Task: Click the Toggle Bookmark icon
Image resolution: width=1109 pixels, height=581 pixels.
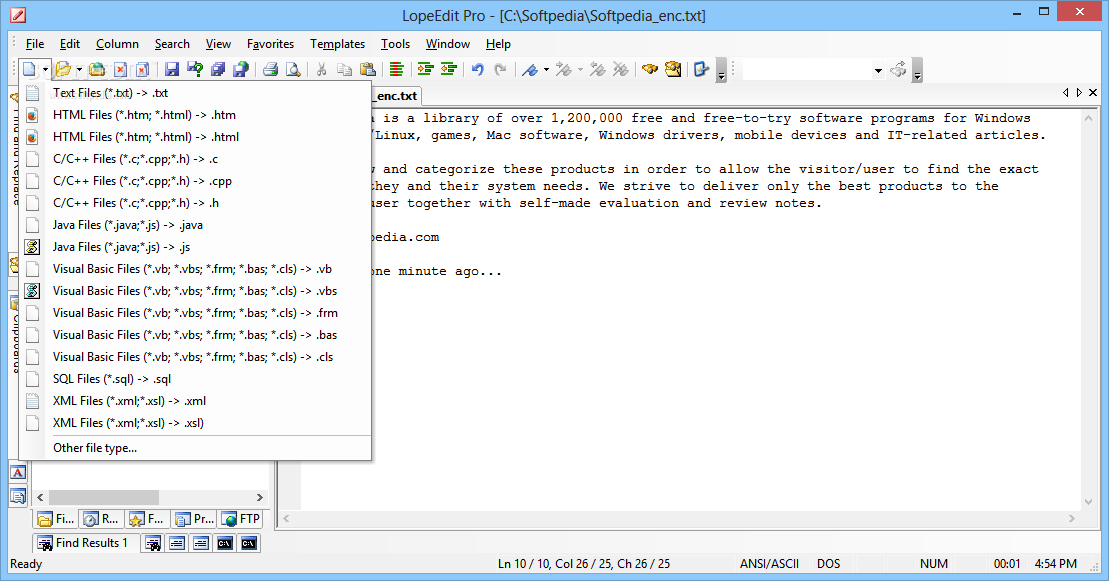Action: point(530,69)
